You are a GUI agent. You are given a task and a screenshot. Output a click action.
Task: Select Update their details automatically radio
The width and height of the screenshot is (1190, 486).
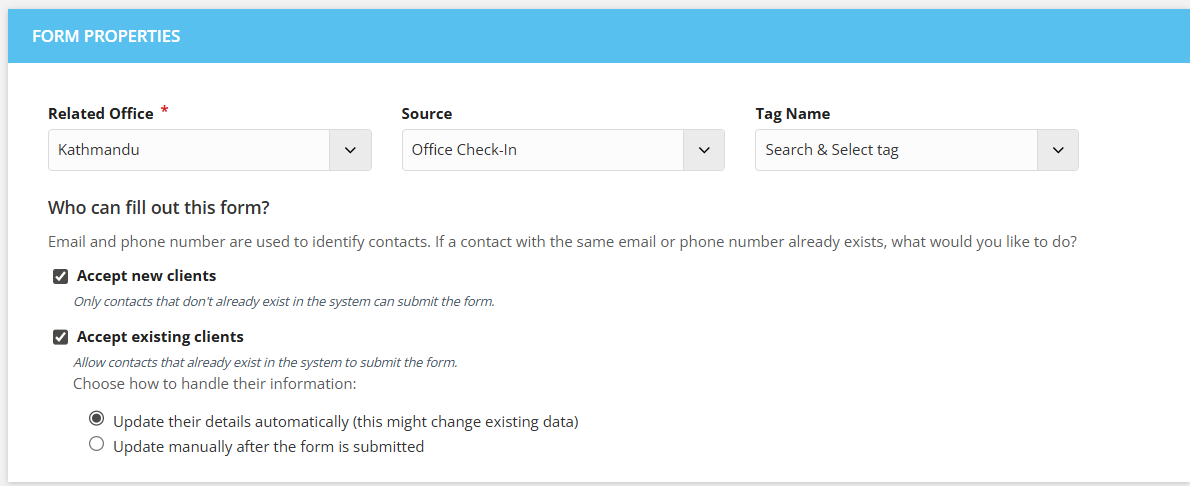[x=96, y=419]
